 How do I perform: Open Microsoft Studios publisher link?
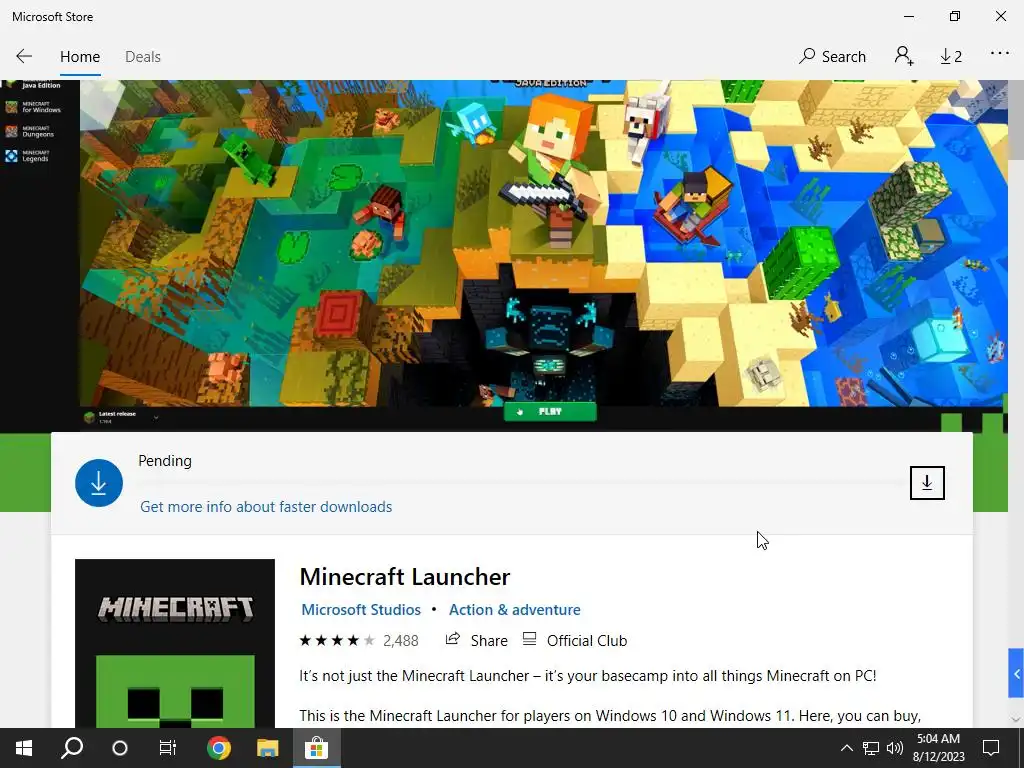coord(361,610)
